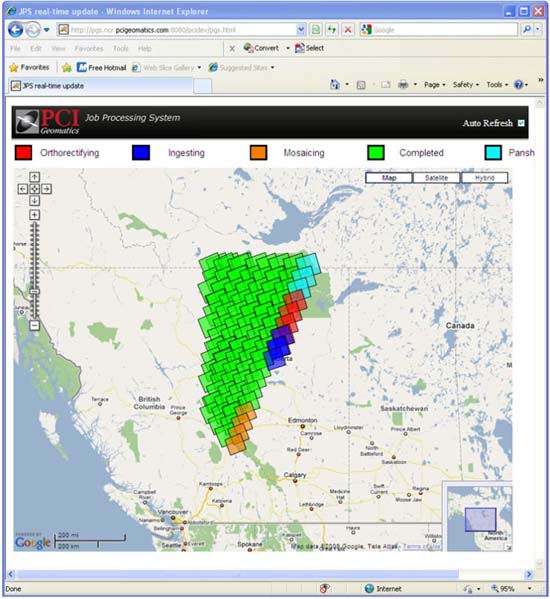Open the address bar history dropdown
This screenshot has height=599, width=550.
click(x=301, y=29)
